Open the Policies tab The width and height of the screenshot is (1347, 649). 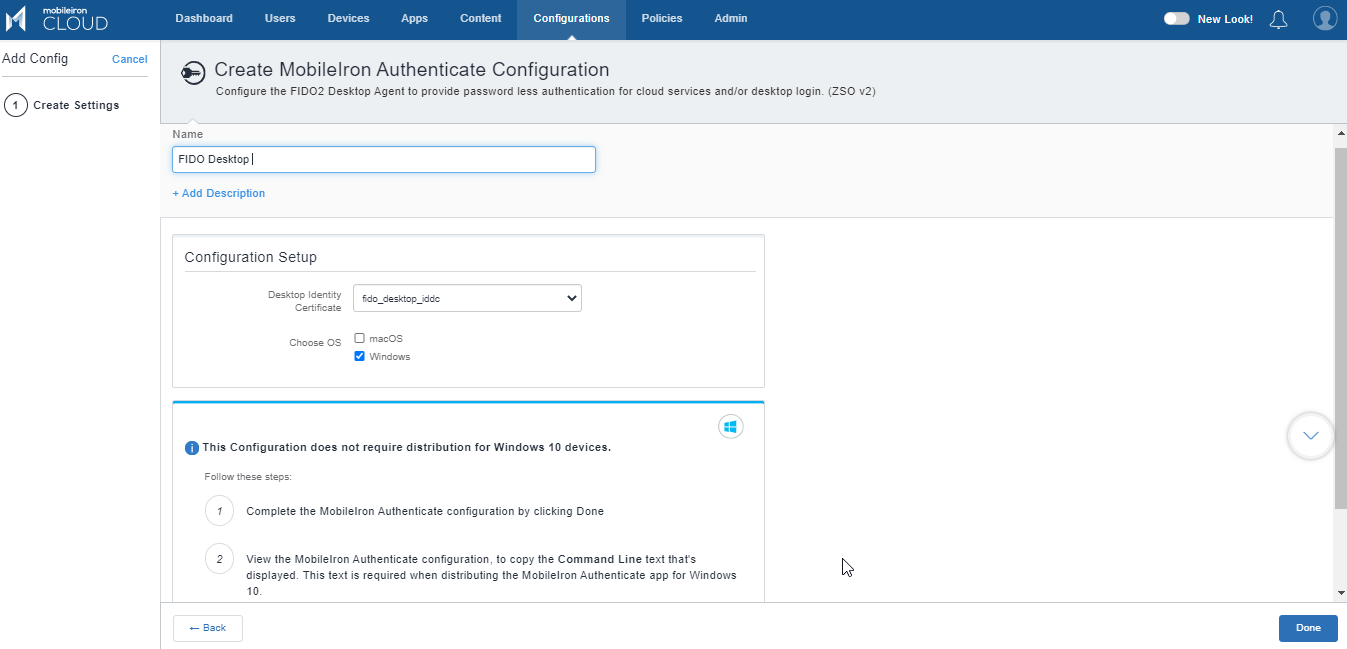click(662, 18)
